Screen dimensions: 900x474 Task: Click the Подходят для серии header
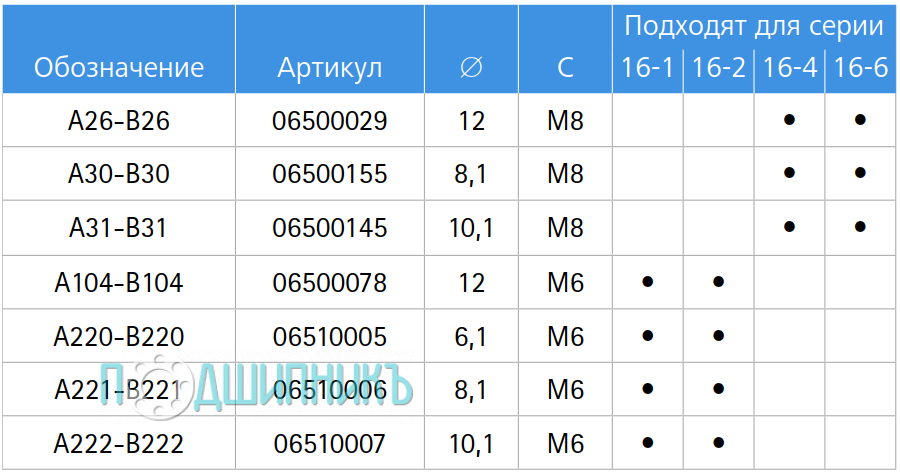pyautogui.click(x=754, y=26)
